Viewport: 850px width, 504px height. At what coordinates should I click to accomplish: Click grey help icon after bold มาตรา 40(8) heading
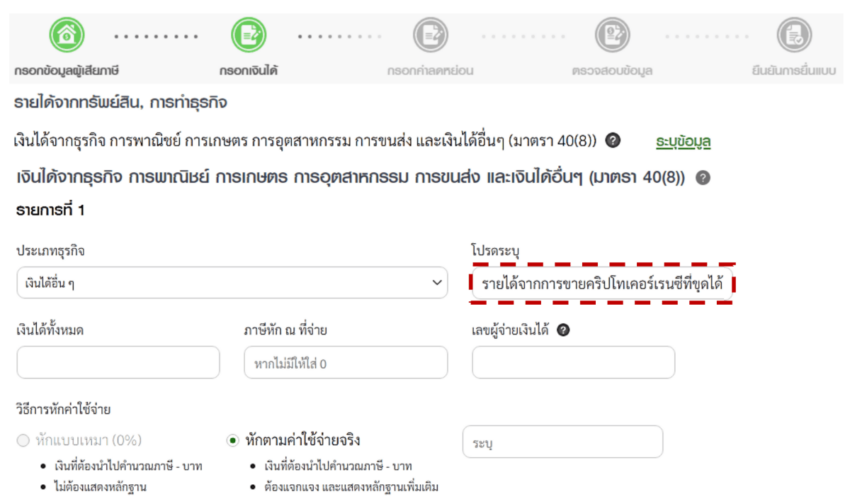703,178
